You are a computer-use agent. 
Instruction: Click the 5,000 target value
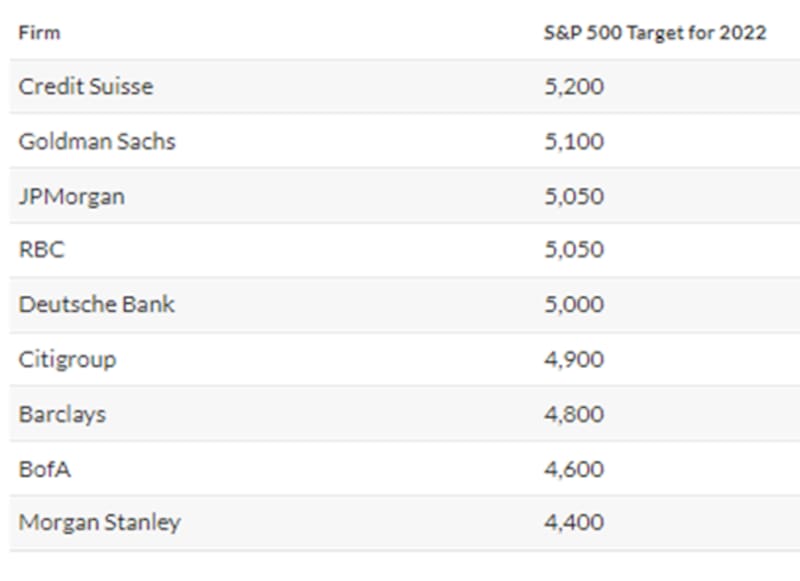pos(574,304)
